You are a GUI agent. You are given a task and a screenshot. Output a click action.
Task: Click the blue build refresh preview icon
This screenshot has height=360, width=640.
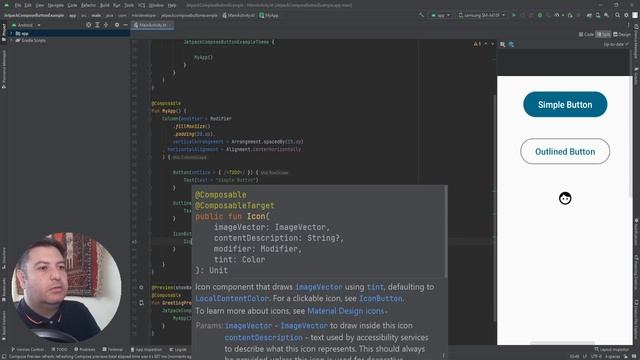coord(511,44)
